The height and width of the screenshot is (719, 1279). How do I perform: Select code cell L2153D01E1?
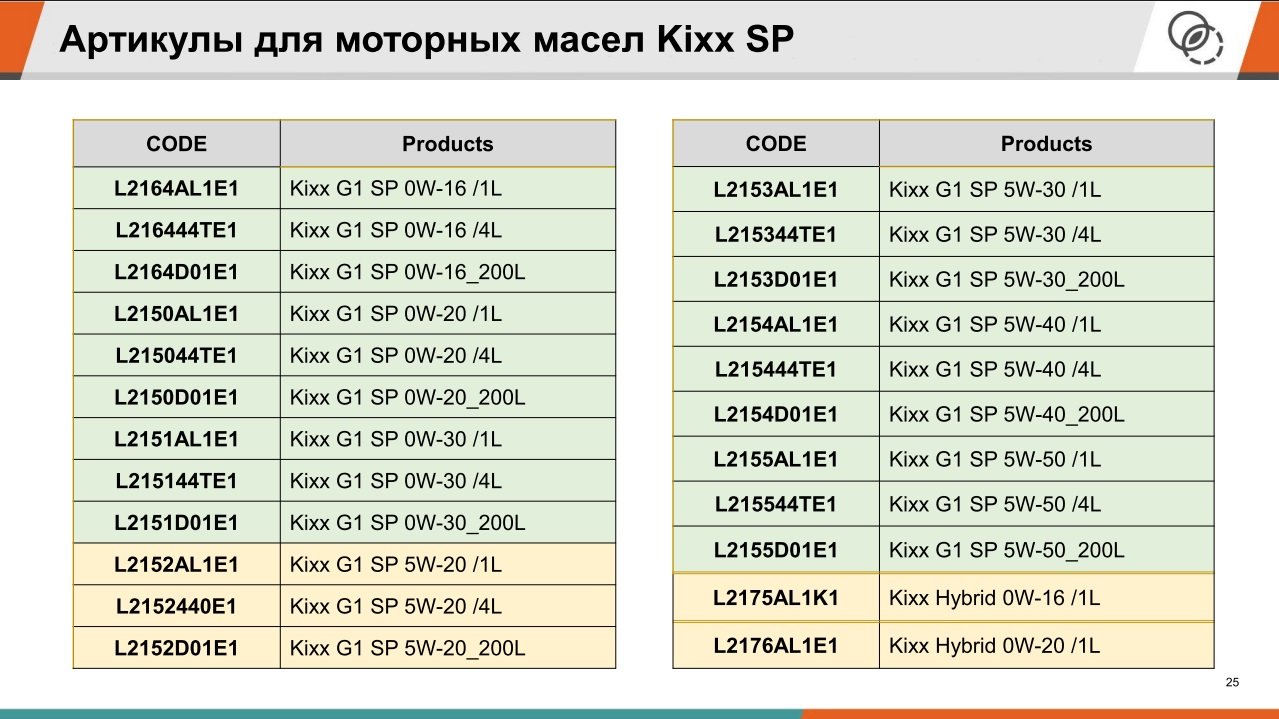[x=776, y=280]
